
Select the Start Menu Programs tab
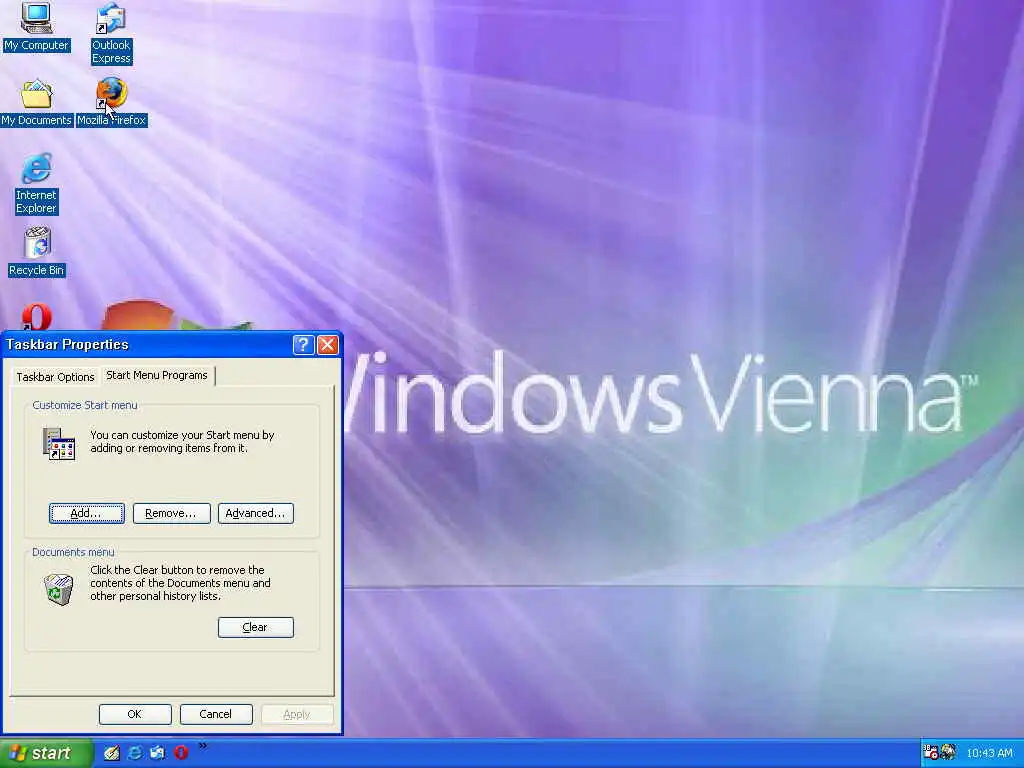[157, 376]
